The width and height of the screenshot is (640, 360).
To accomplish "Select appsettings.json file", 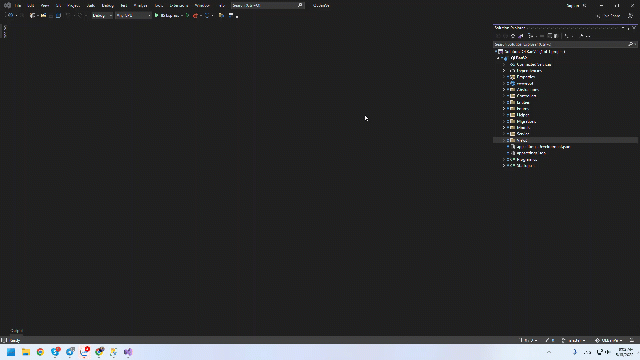I will click(x=531, y=153).
